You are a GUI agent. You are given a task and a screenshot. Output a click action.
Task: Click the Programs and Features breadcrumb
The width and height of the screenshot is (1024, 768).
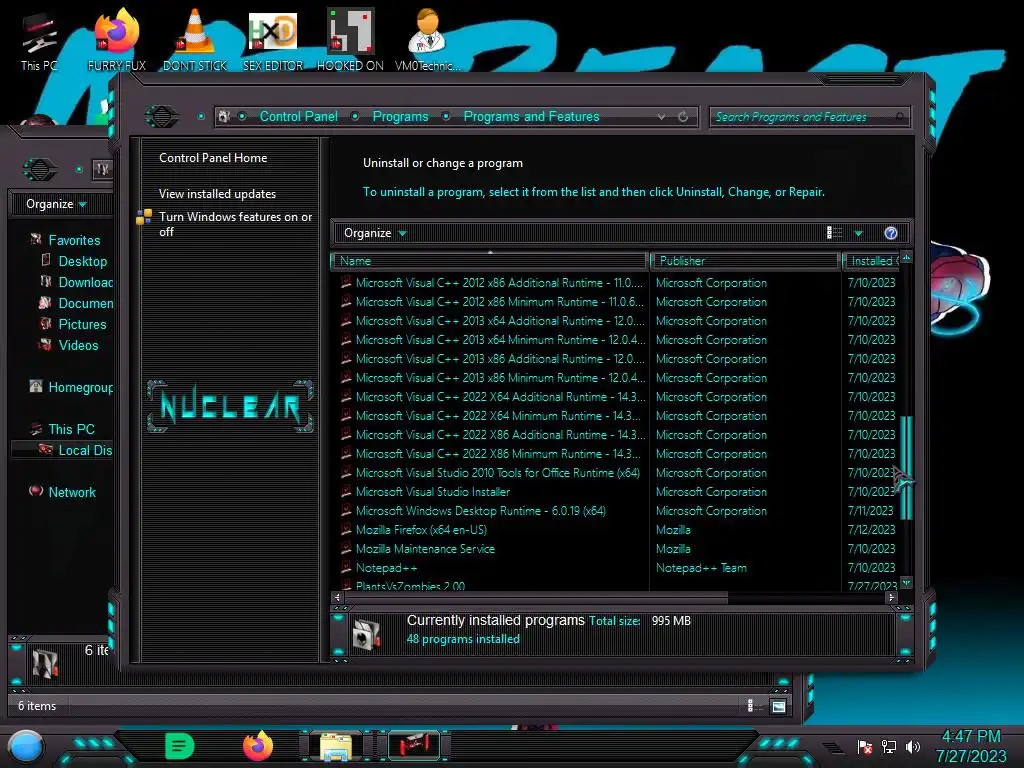tap(531, 116)
